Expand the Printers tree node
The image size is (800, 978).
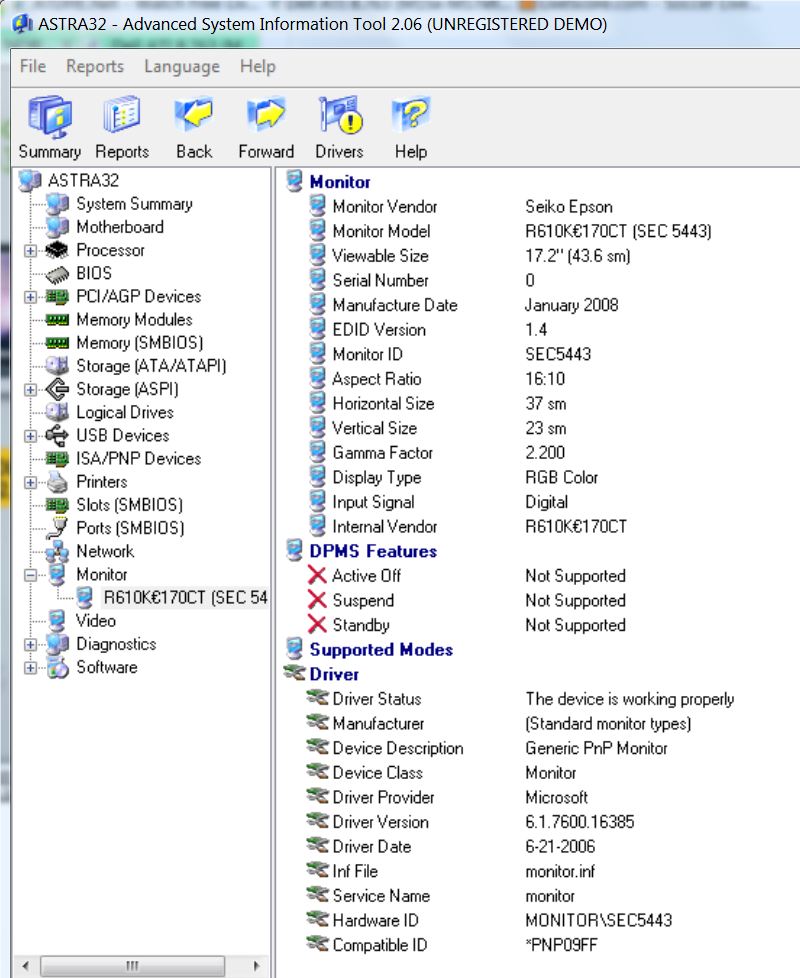click(x=30, y=482)
